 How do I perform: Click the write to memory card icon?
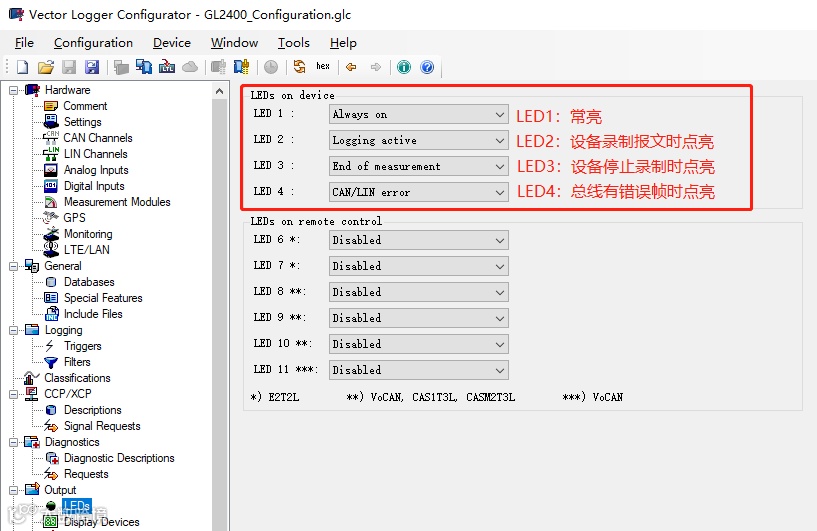coord(144,67)
